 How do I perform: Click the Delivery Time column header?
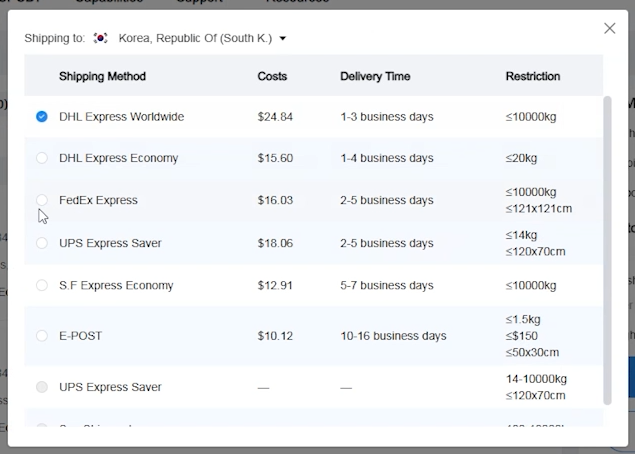(x=375, y=76)
